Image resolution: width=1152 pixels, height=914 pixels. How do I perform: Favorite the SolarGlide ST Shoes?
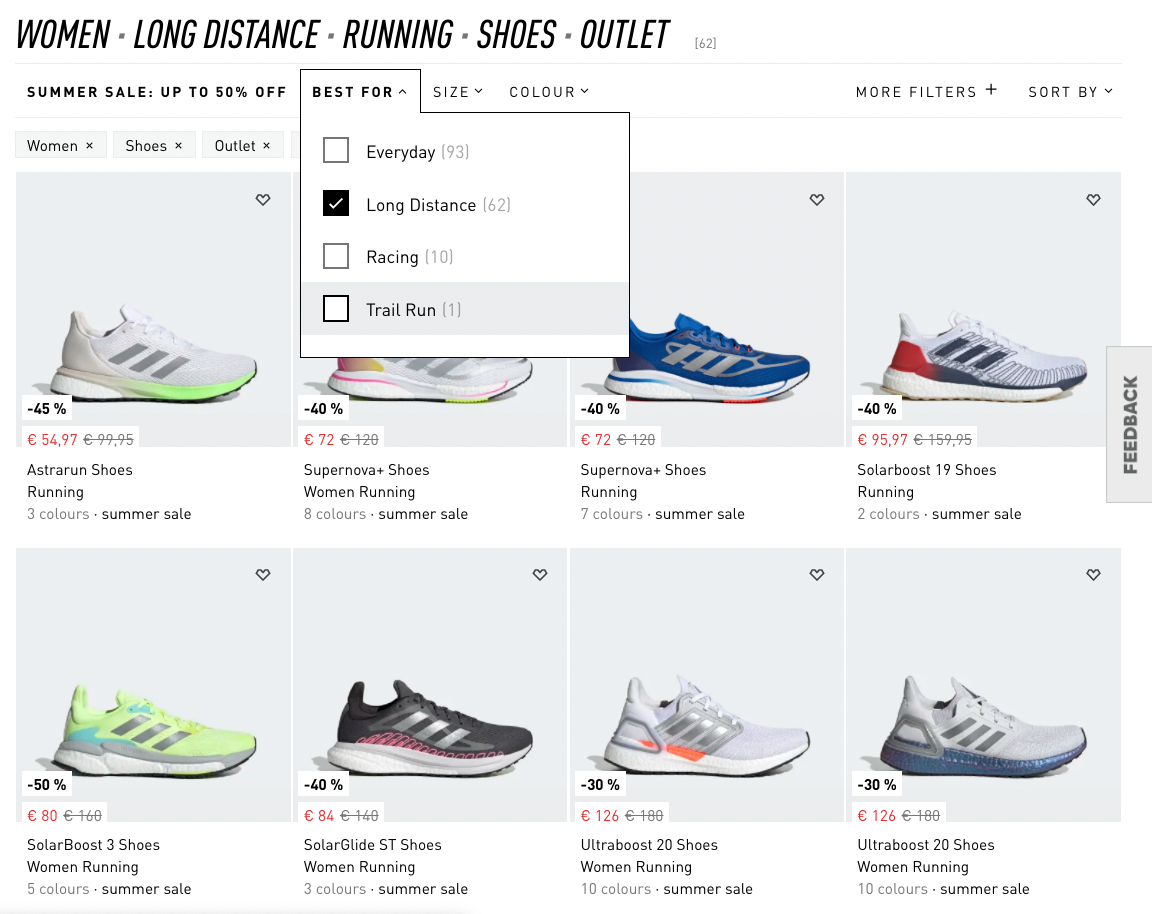pyautogui.click(x=539, y=574)
